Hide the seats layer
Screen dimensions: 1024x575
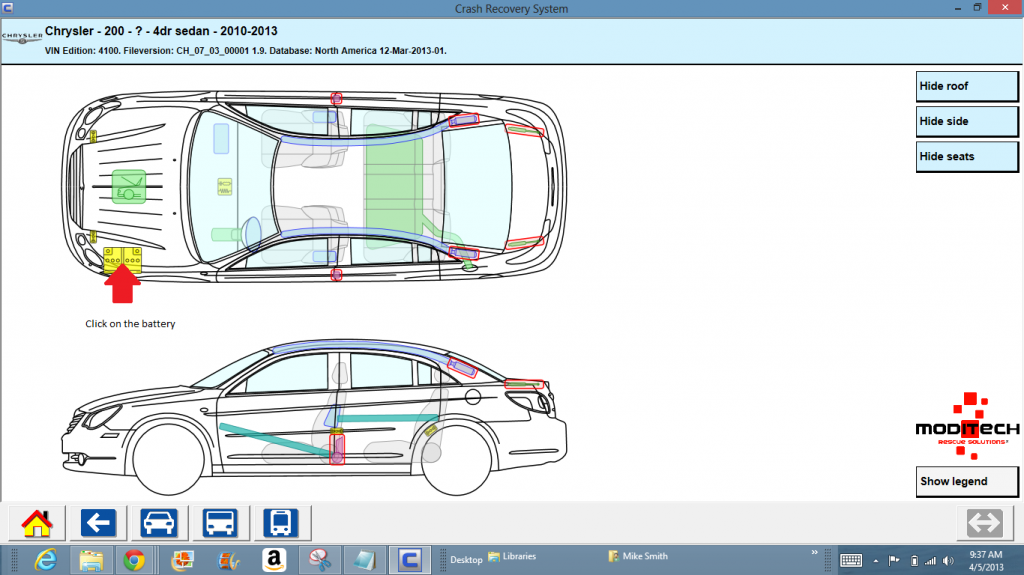(x=967, y=157)
